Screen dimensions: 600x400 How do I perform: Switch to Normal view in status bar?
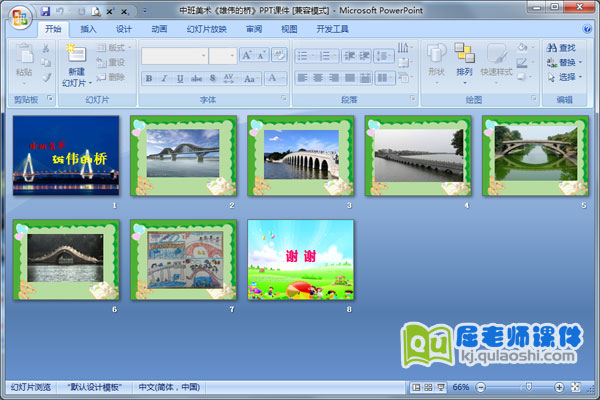(415, 387)
